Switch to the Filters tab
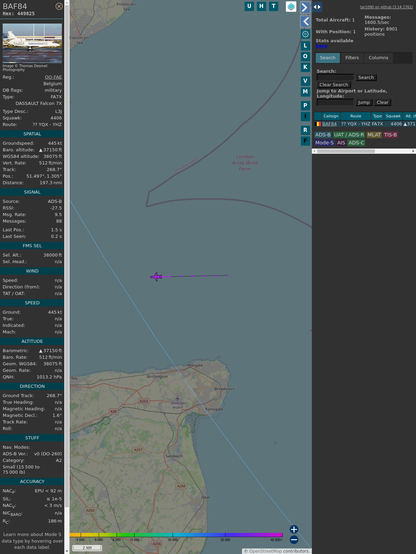Screen dimensions: 416x554 point(352,58)
